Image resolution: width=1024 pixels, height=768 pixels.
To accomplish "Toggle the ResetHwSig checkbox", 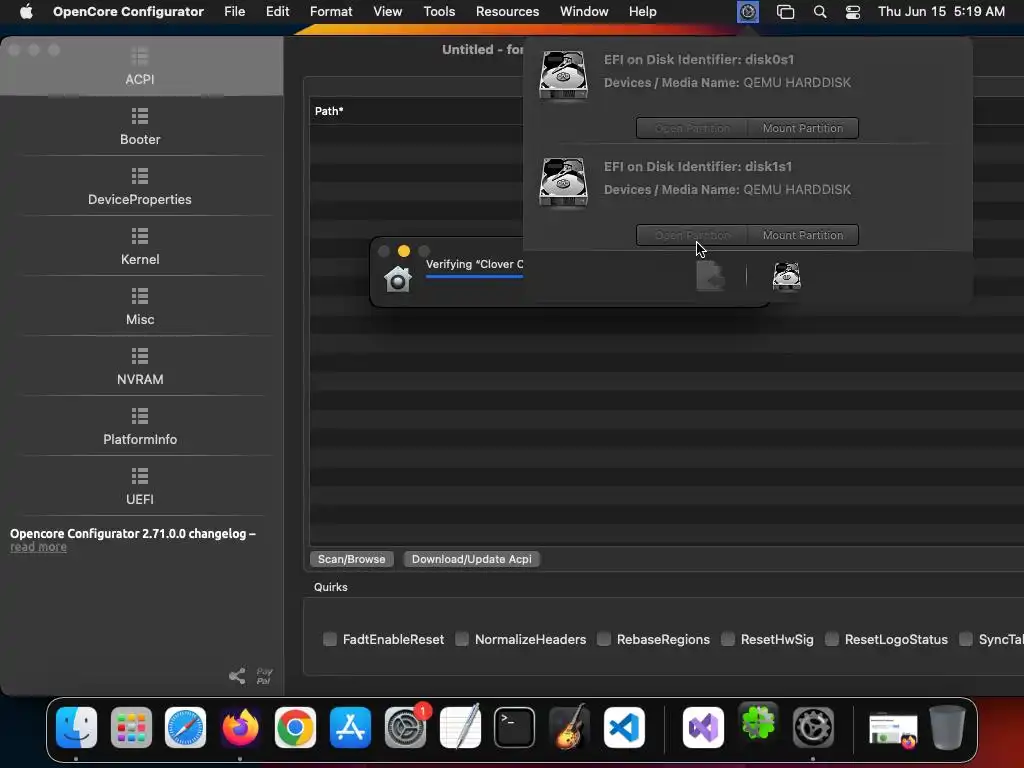I will (x=728, y=639).
